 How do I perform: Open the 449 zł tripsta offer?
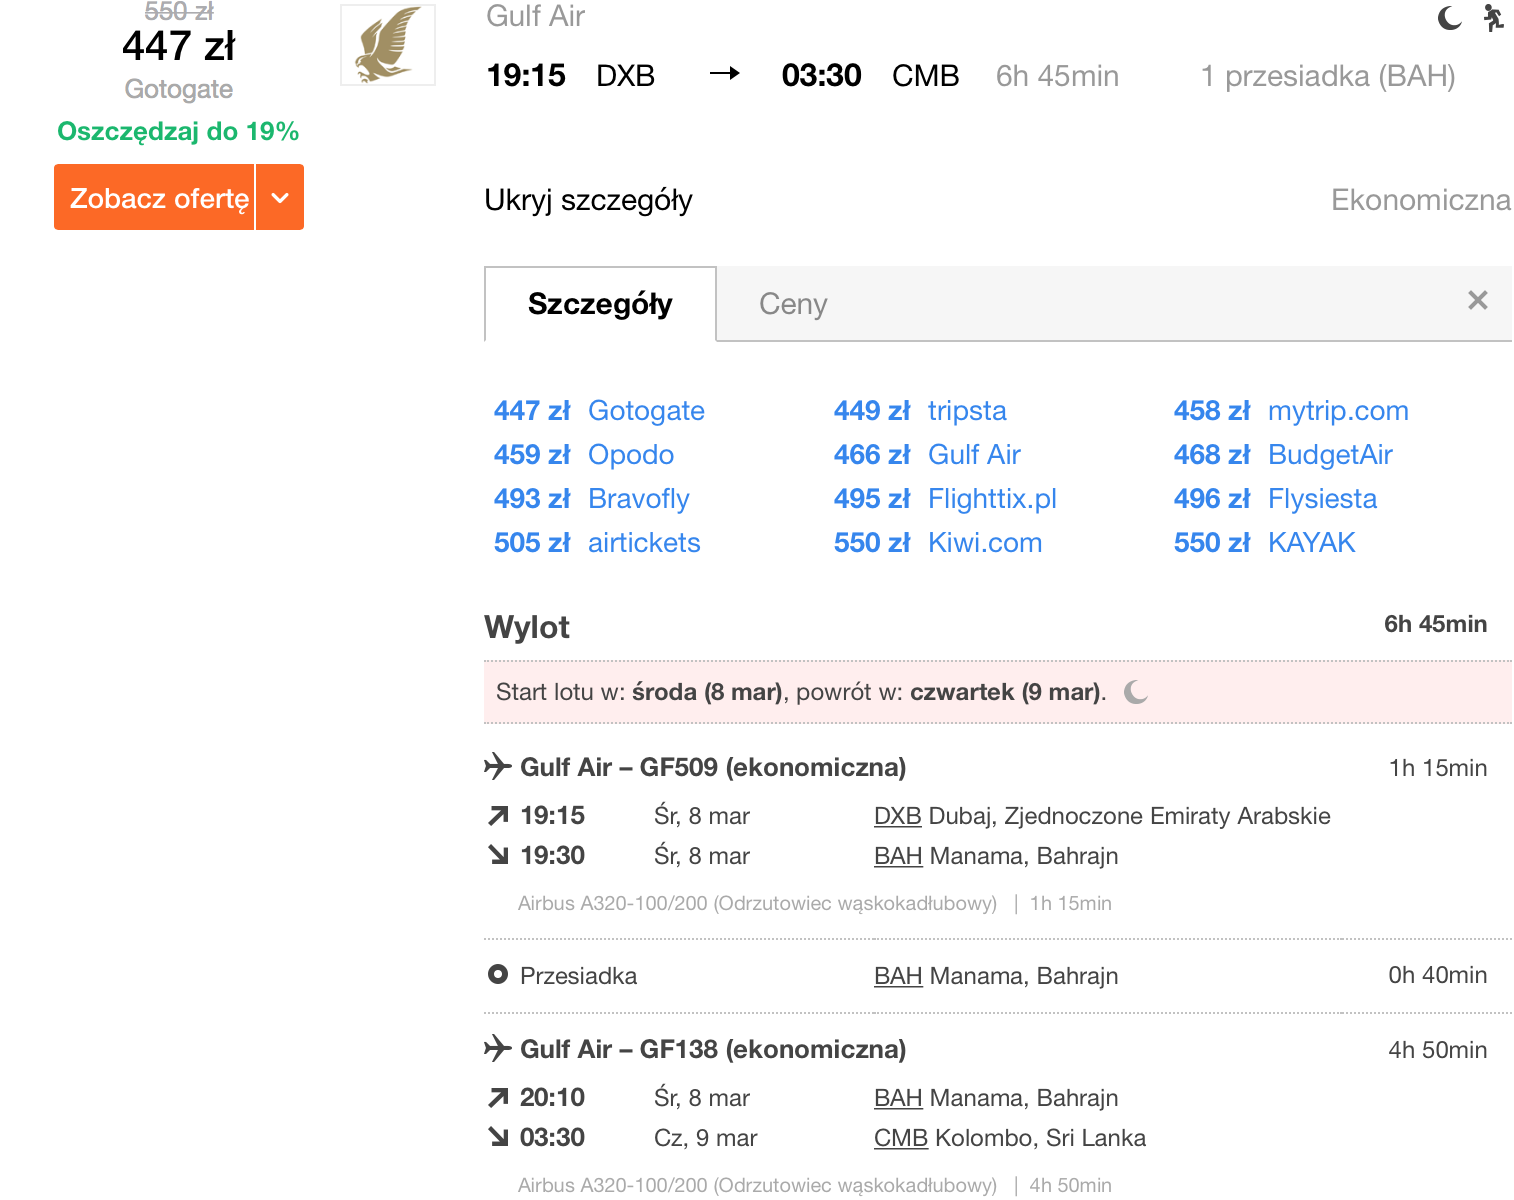[x=920, y=411]
